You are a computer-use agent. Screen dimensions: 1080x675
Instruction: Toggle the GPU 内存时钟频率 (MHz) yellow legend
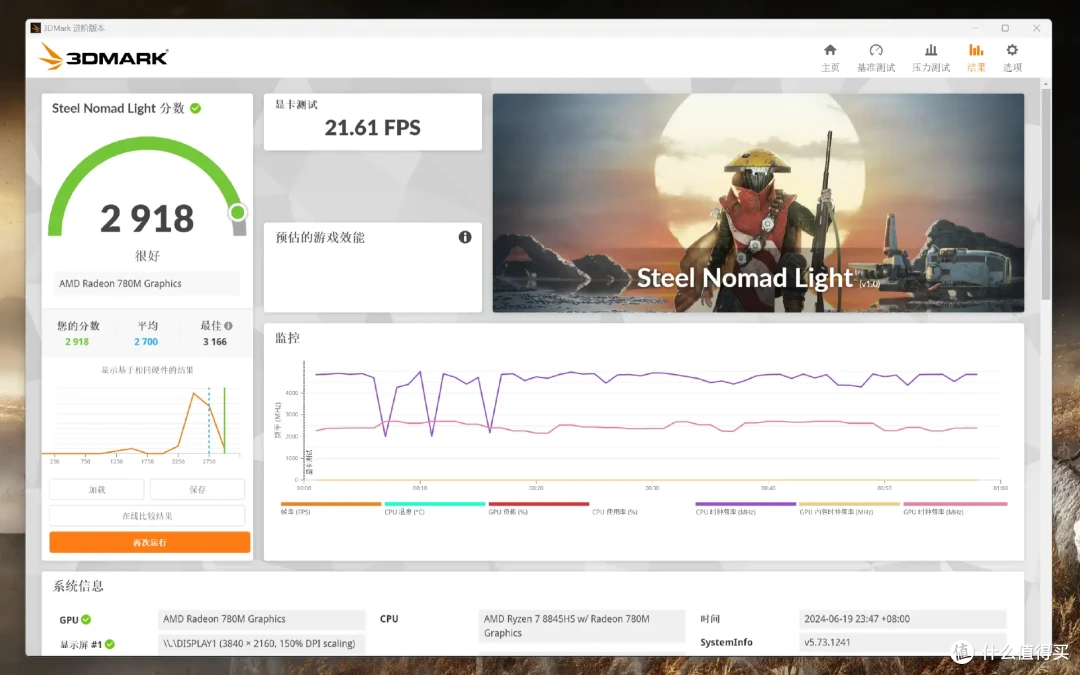[x=849, y=508]
